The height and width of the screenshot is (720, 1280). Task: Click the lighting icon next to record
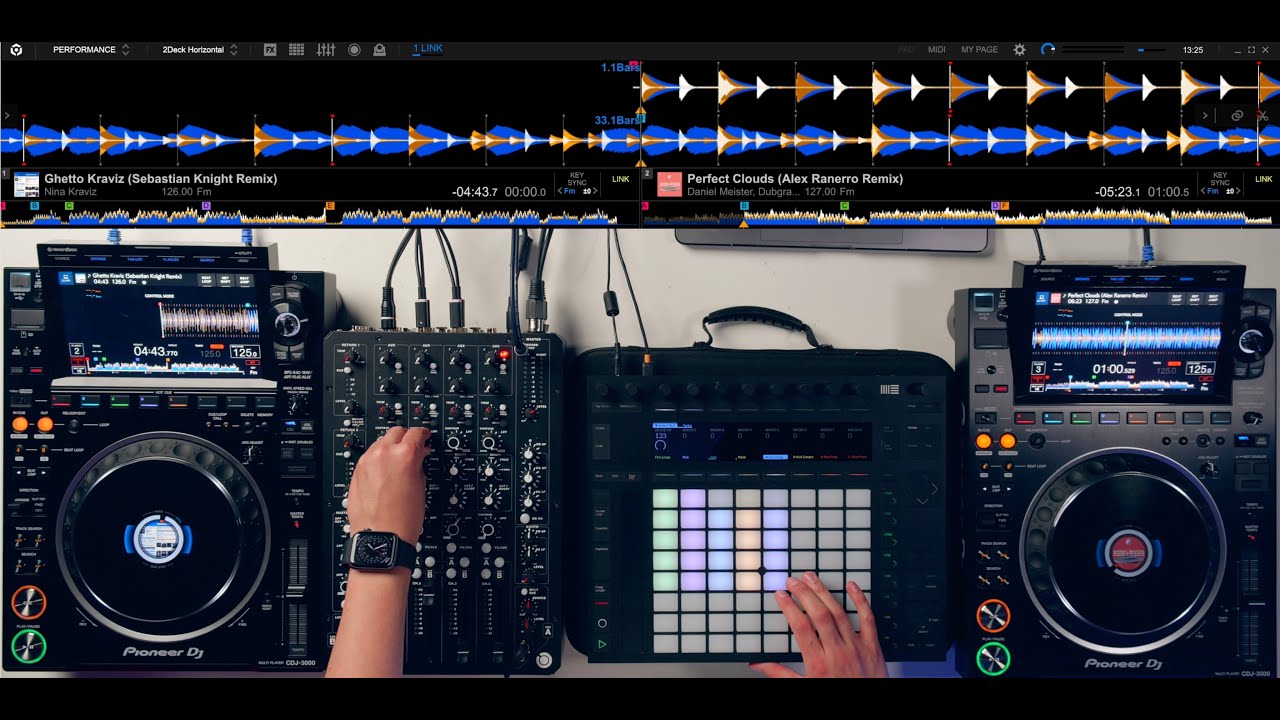click(380, 49)
